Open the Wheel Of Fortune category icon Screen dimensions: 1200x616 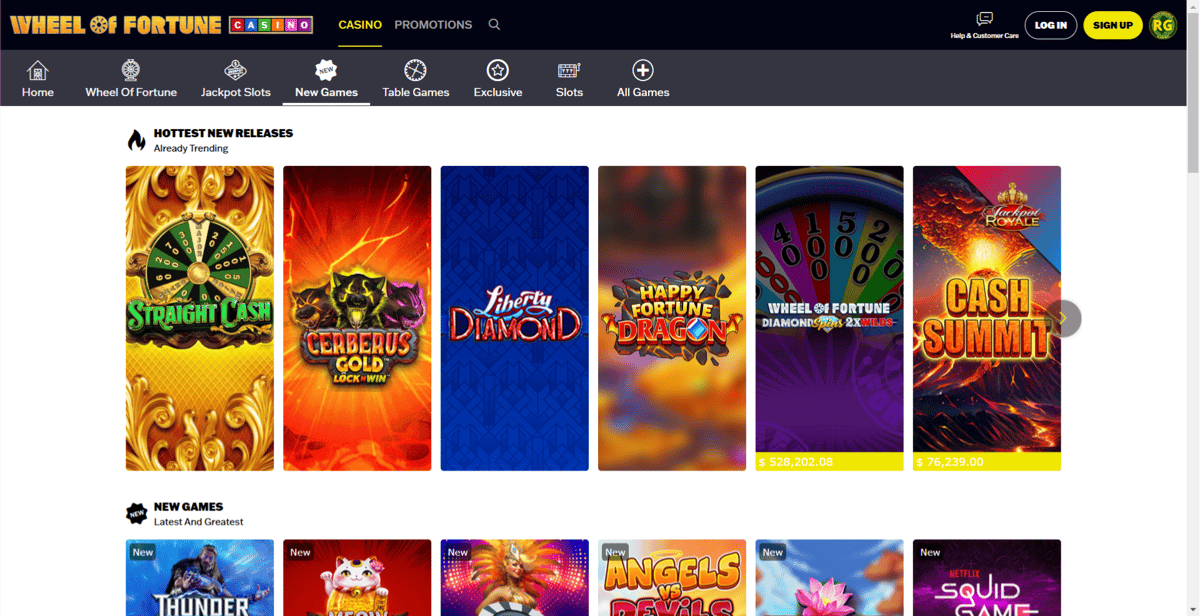click(x=130, y=71)
